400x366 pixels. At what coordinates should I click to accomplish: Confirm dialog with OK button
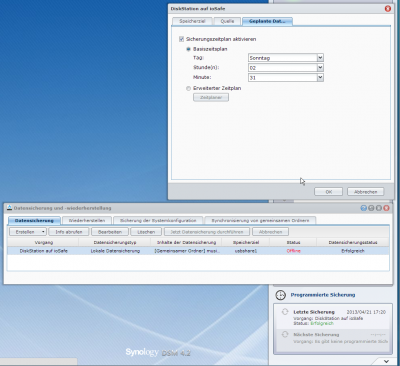329,192
